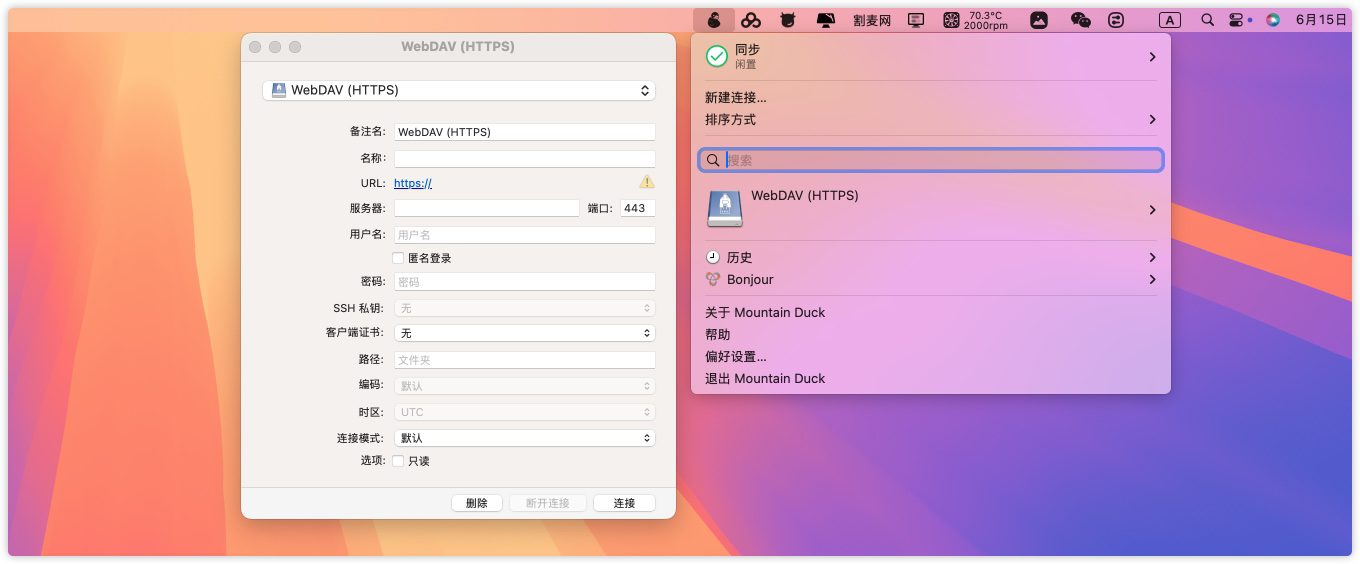Click the URL warning triangle icon
1360x564 pixels.
(647, 182)
